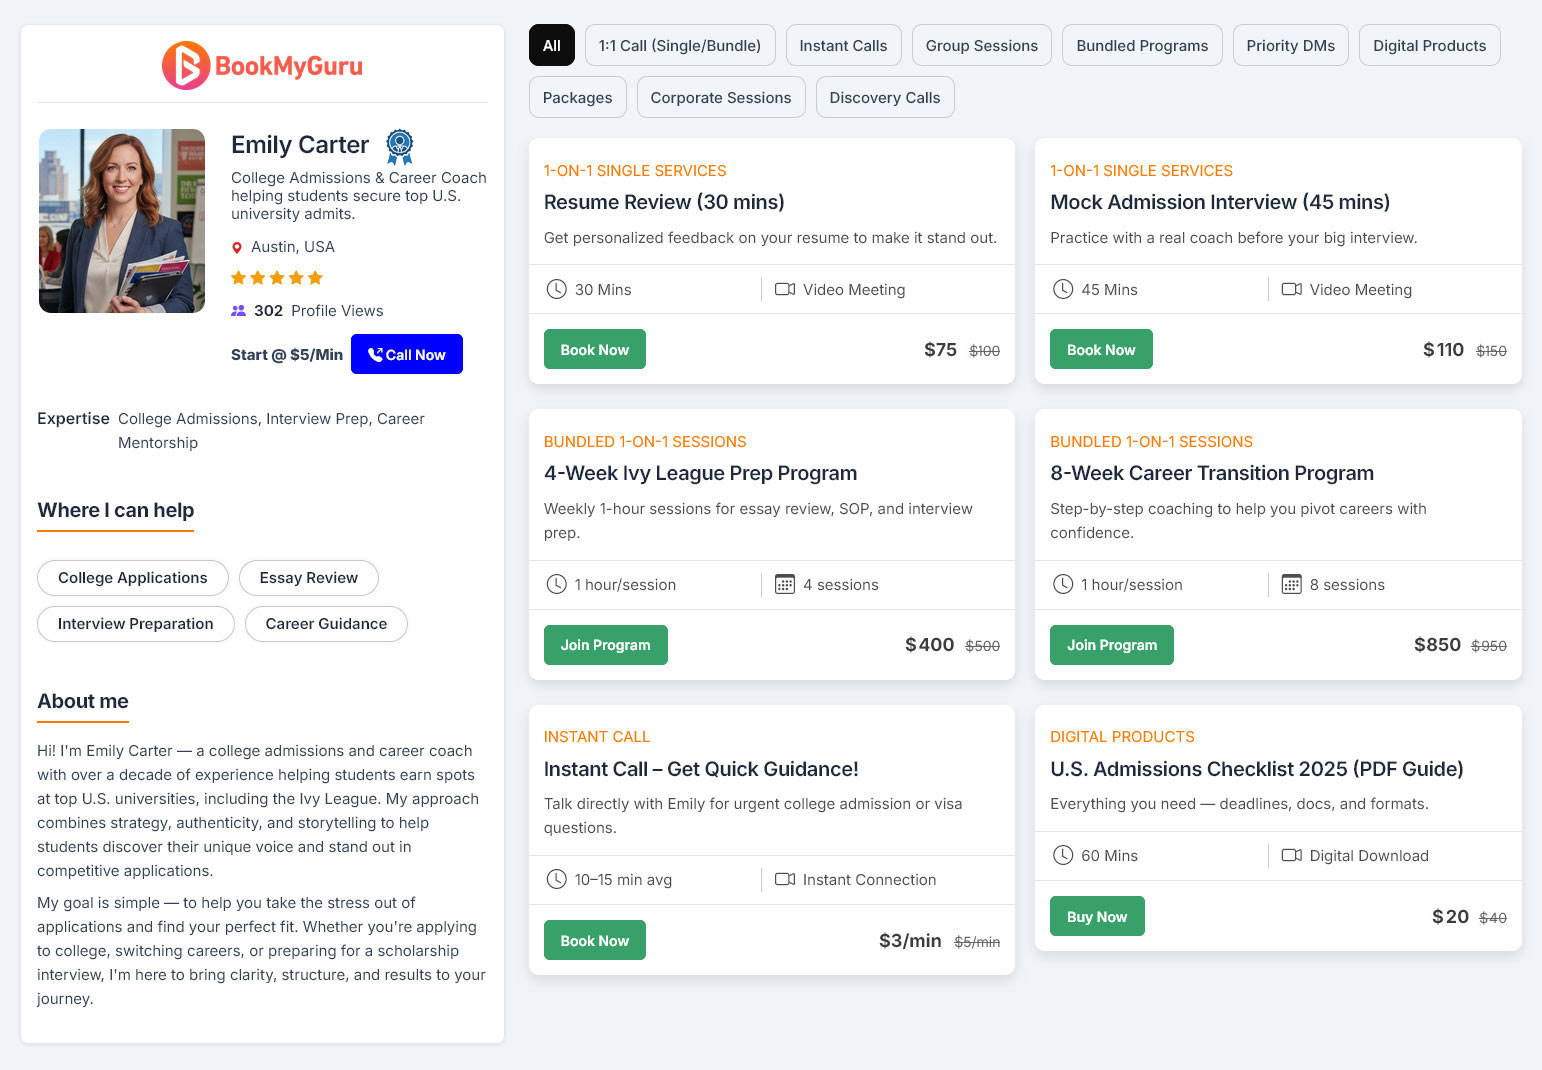Click the calendar icon beside 4 sessions
The image size is (1542, 1070).
coord(785,585)
